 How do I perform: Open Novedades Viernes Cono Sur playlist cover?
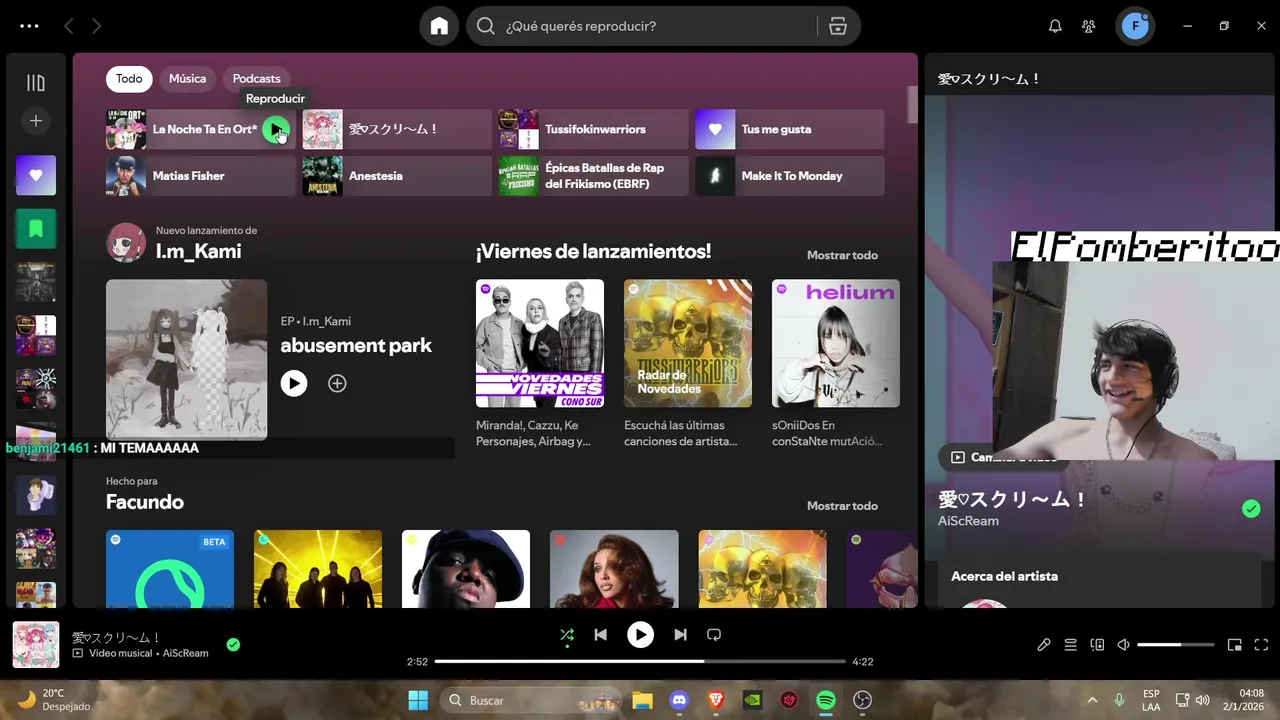pyautogui.click(x=540, y=343)
